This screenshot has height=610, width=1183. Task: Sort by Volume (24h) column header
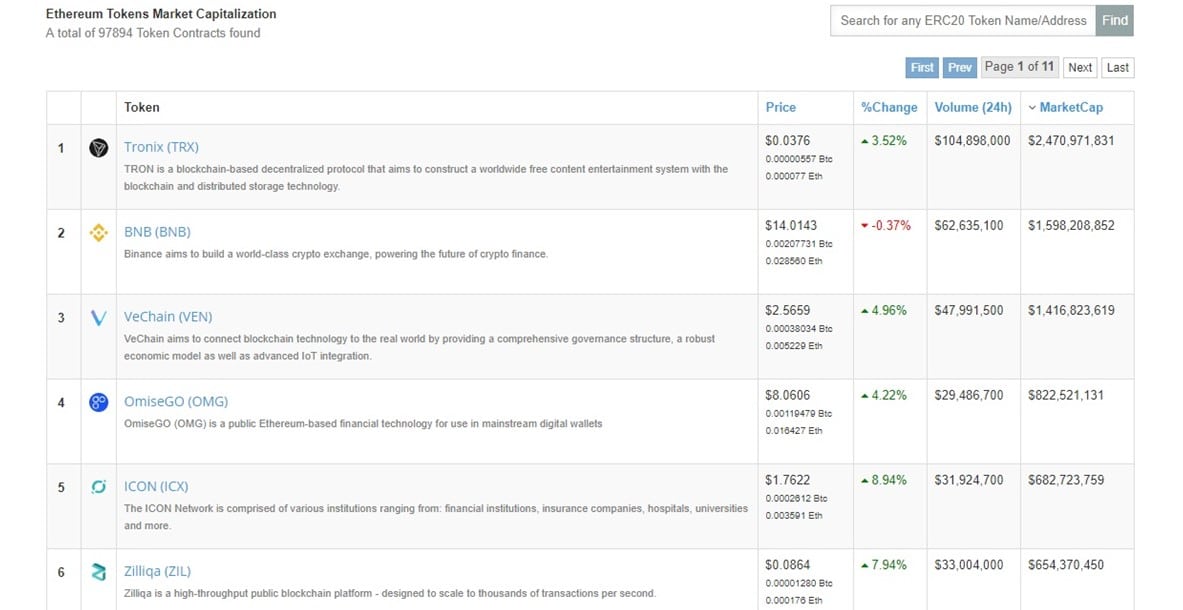coord(973,107)
